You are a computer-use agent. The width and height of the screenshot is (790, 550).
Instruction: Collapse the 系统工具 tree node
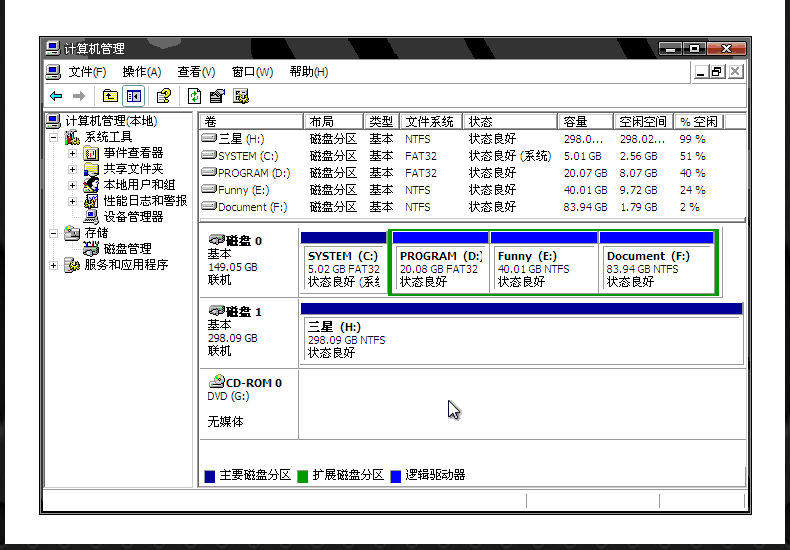pyautogui.click(x=54, y=137)
